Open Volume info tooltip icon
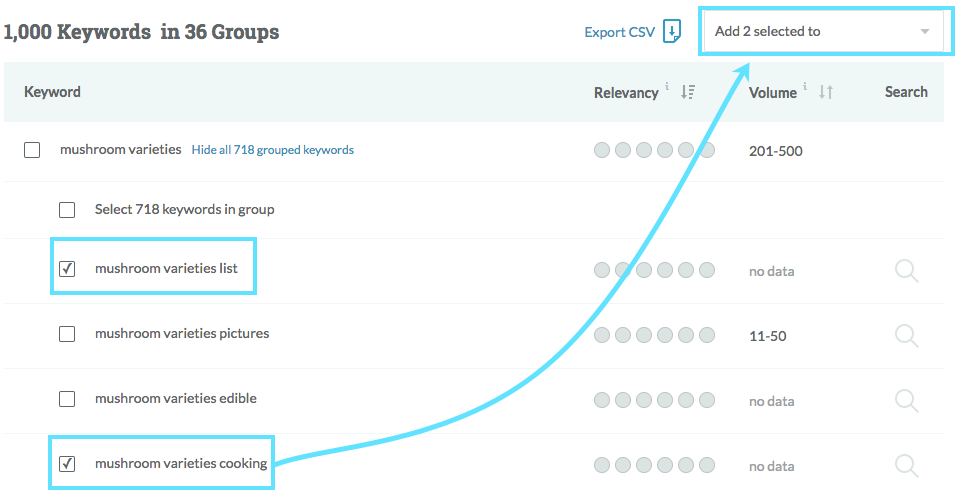 pyautogui.click(x=805, y=87)
